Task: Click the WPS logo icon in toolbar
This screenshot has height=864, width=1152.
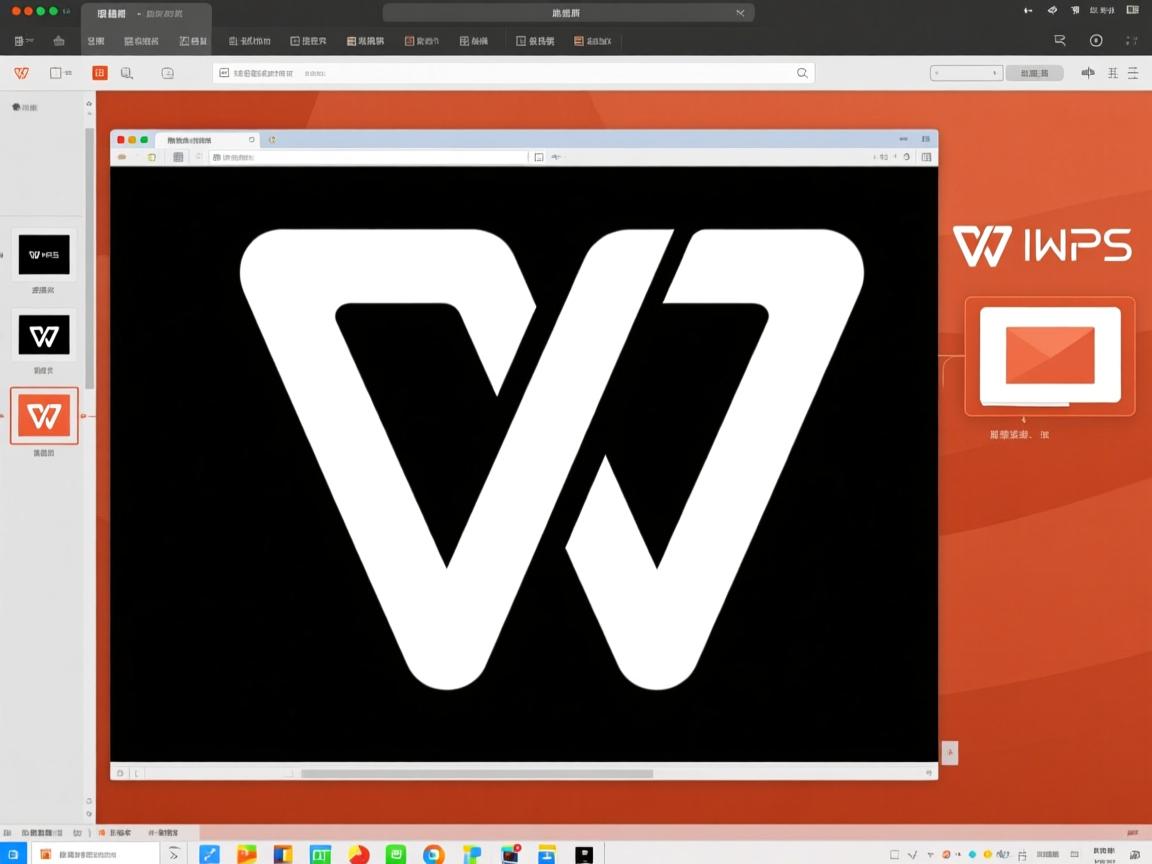Action: 21,73
